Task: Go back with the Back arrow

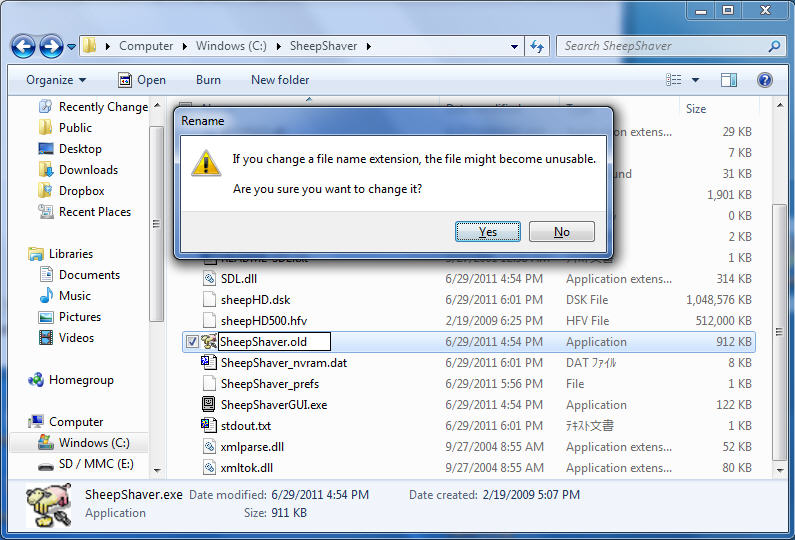Action: (23, 47)
